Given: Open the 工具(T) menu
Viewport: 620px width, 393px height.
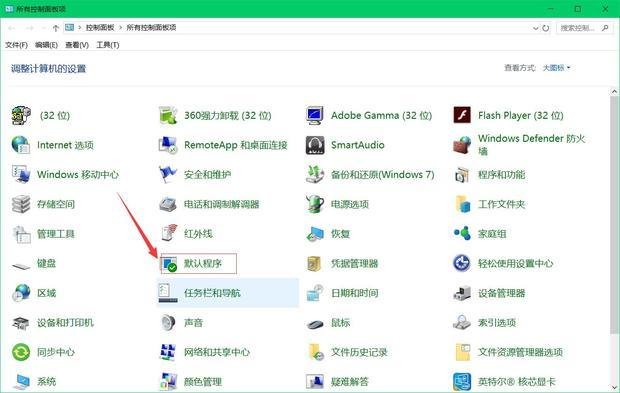Looking at the screenshot, I should 108,45.
